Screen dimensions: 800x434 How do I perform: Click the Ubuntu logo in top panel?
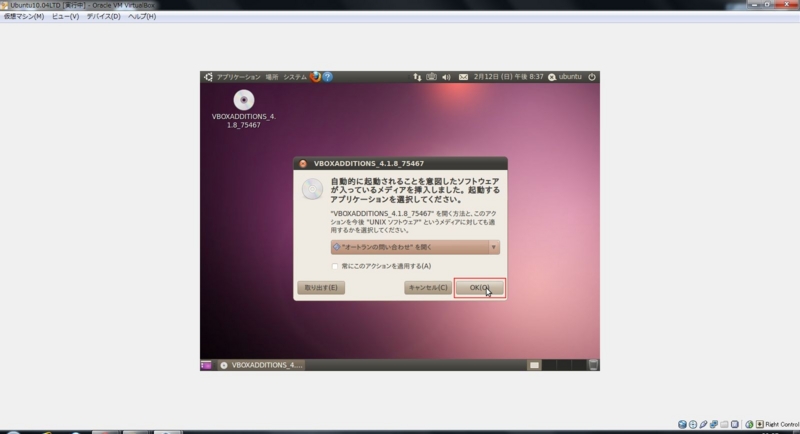[x=208, y=77]
